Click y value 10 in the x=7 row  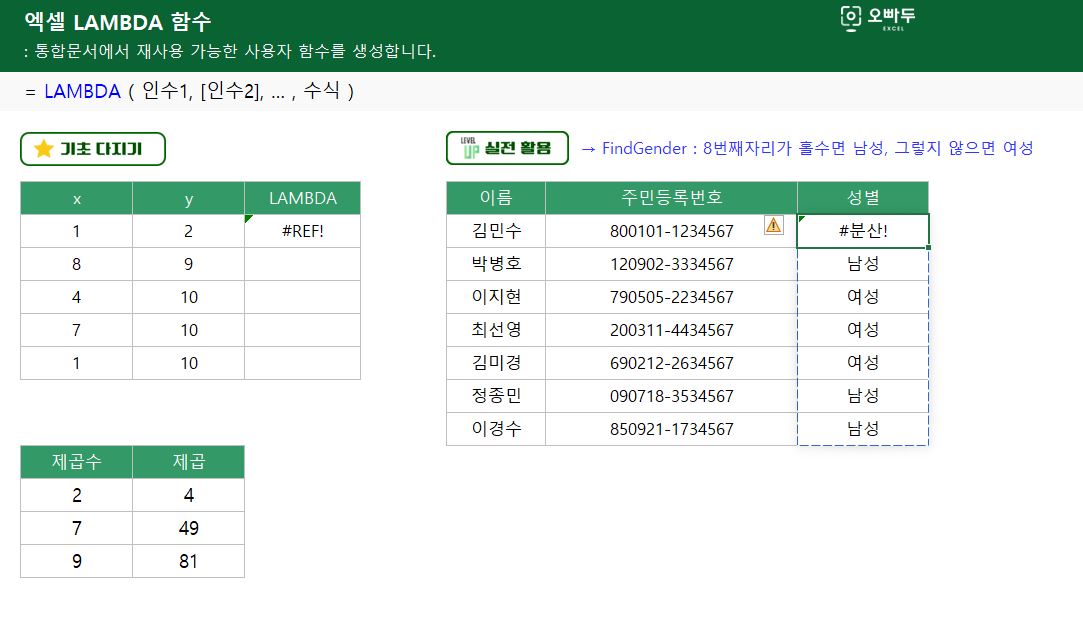pyautogui.click(x=189, y=330)
